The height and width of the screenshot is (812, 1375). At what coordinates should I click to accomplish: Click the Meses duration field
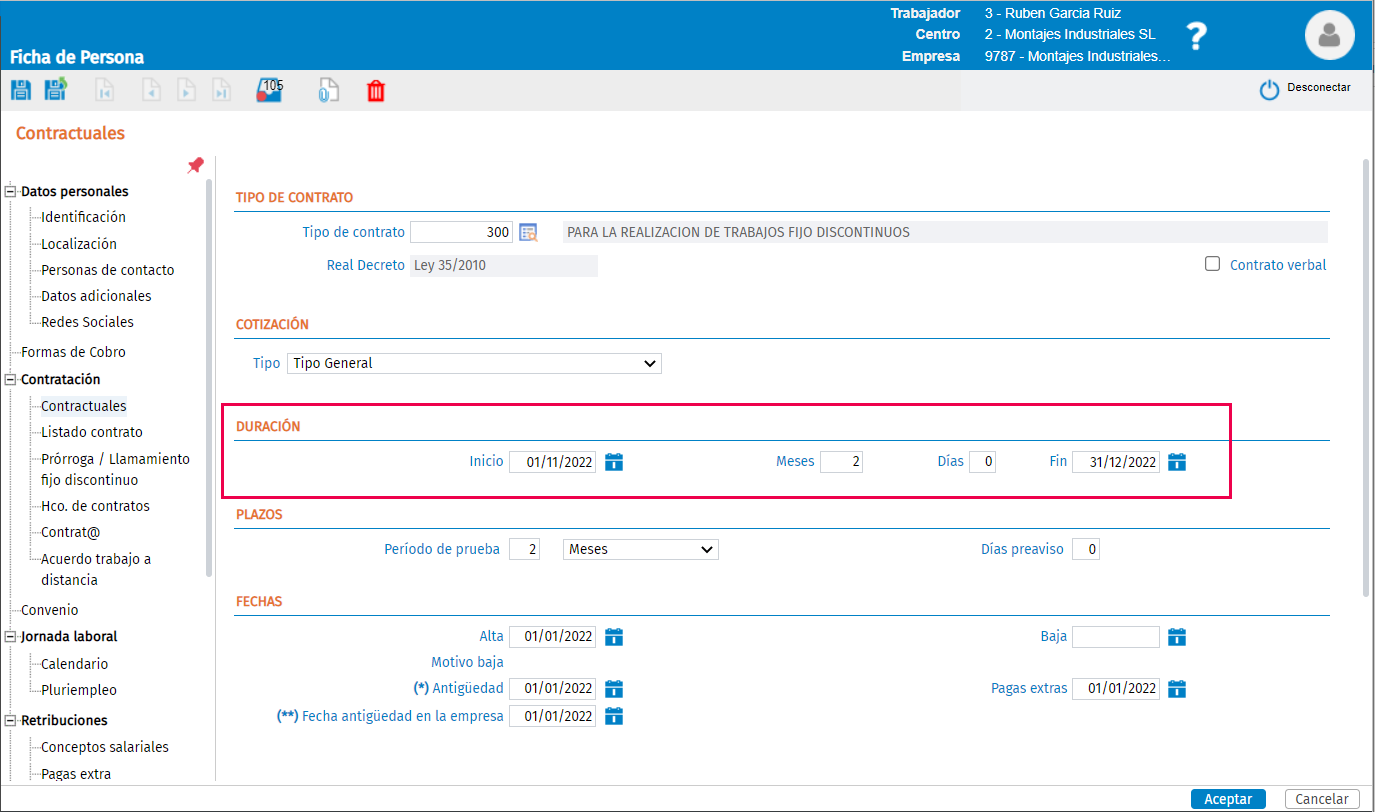[842, 462]
